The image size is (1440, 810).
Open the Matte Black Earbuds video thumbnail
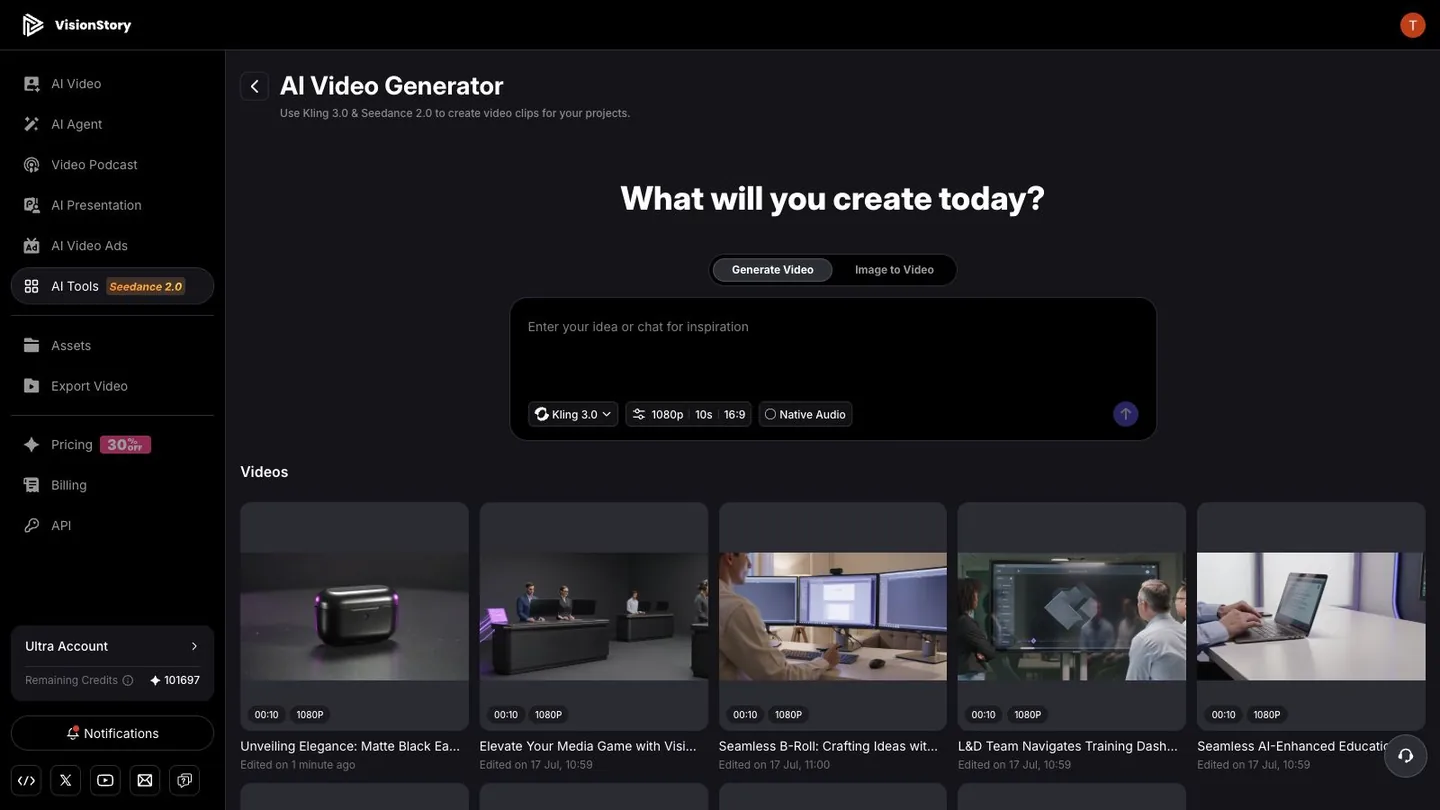(354, 616)
